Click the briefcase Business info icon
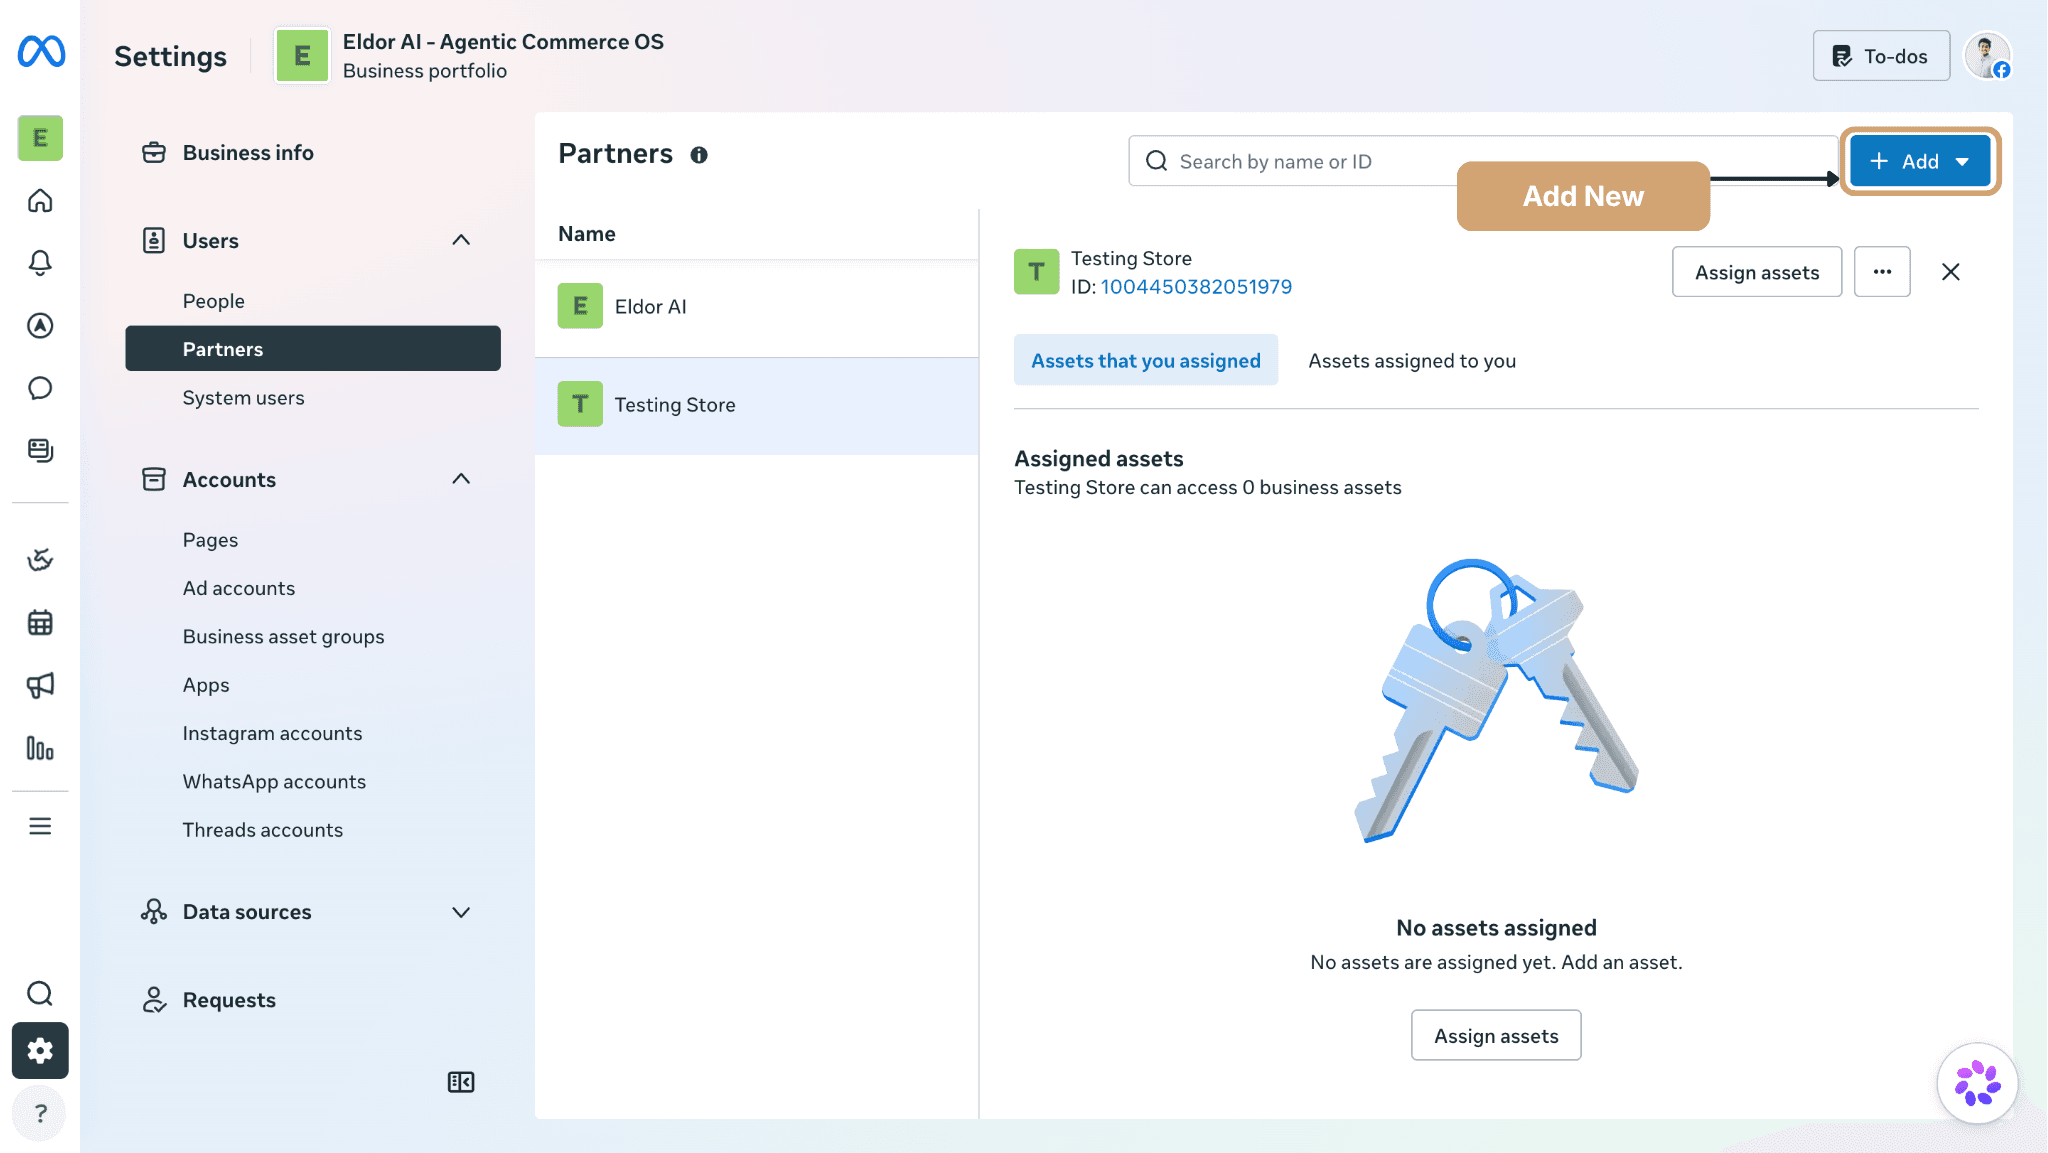Viewport: 2048px width, 1153px height. pyautogui.click(x=154, y=153)
